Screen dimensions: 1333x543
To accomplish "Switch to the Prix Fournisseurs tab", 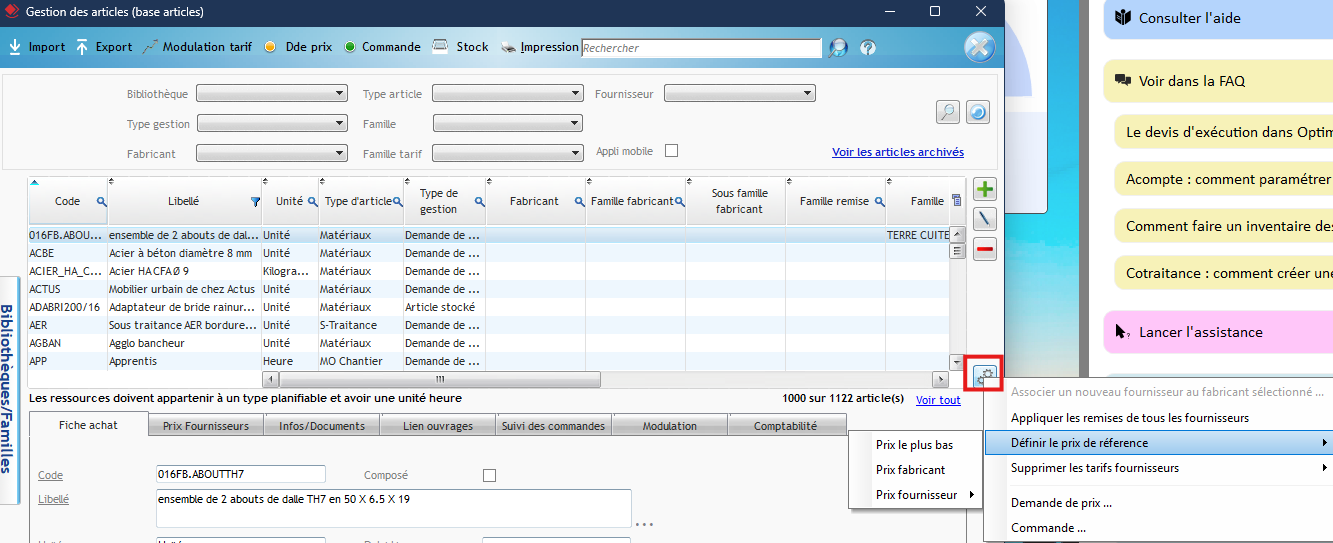I will click(x=206, y=426).
